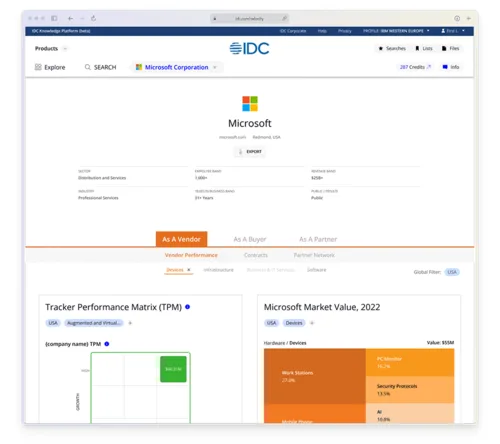Click the magnifier SEARCH button
The width and height of the screenshot is (500, 444).
[100, 67]
